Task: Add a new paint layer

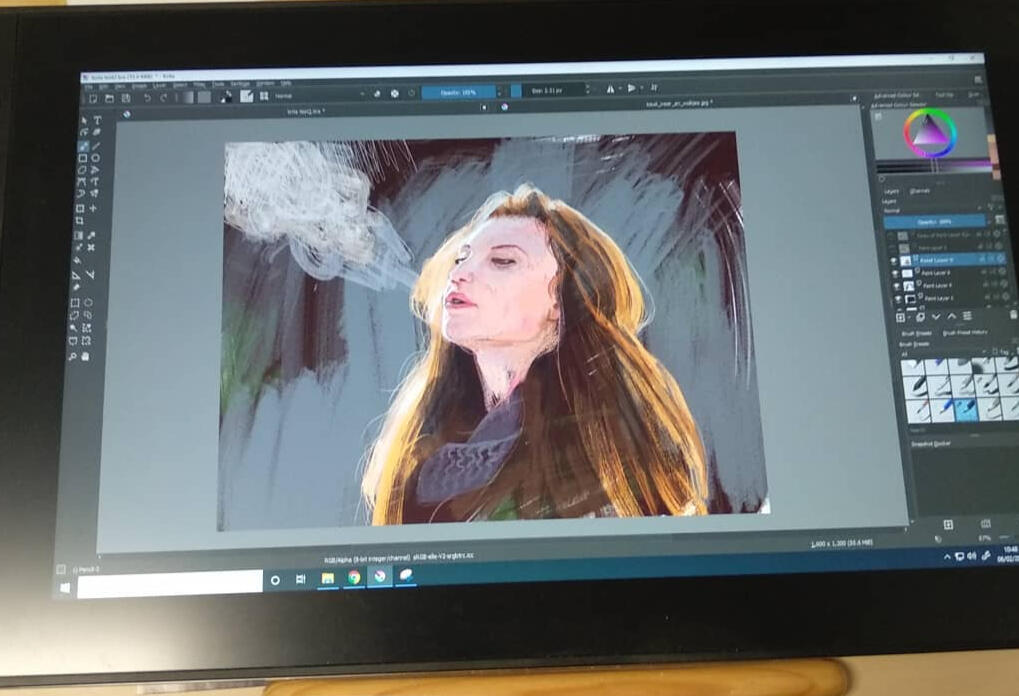Action: pos(900,318)
